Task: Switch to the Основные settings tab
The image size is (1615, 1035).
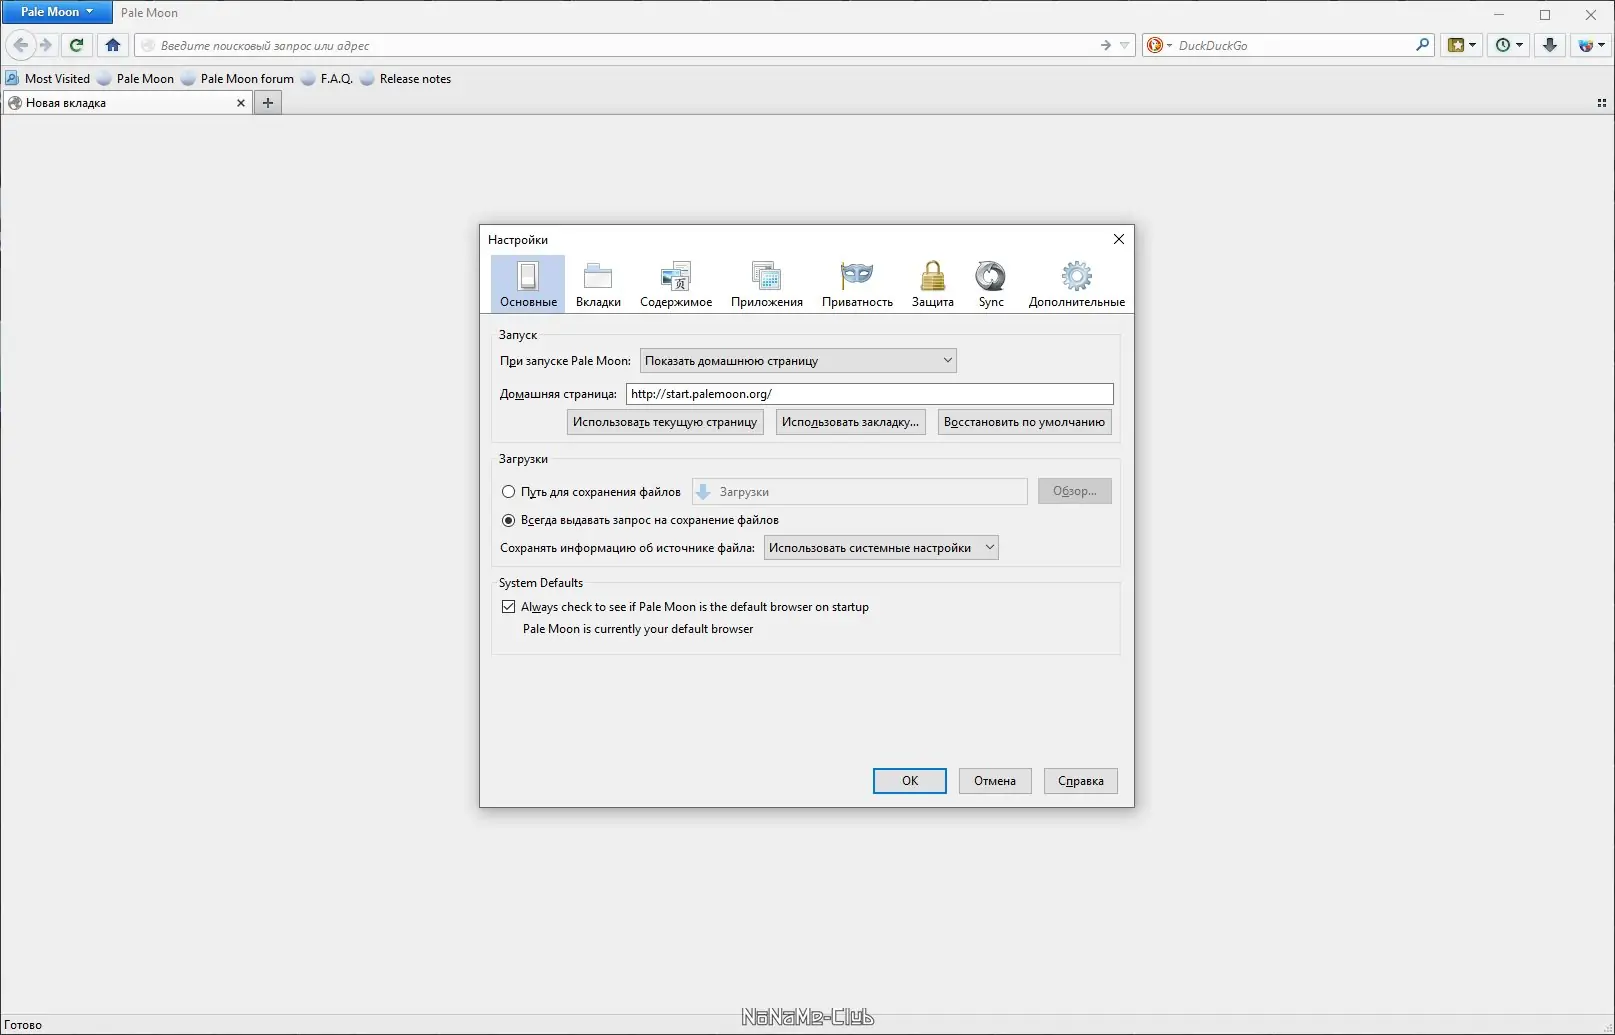Action: tap(528, 284)
